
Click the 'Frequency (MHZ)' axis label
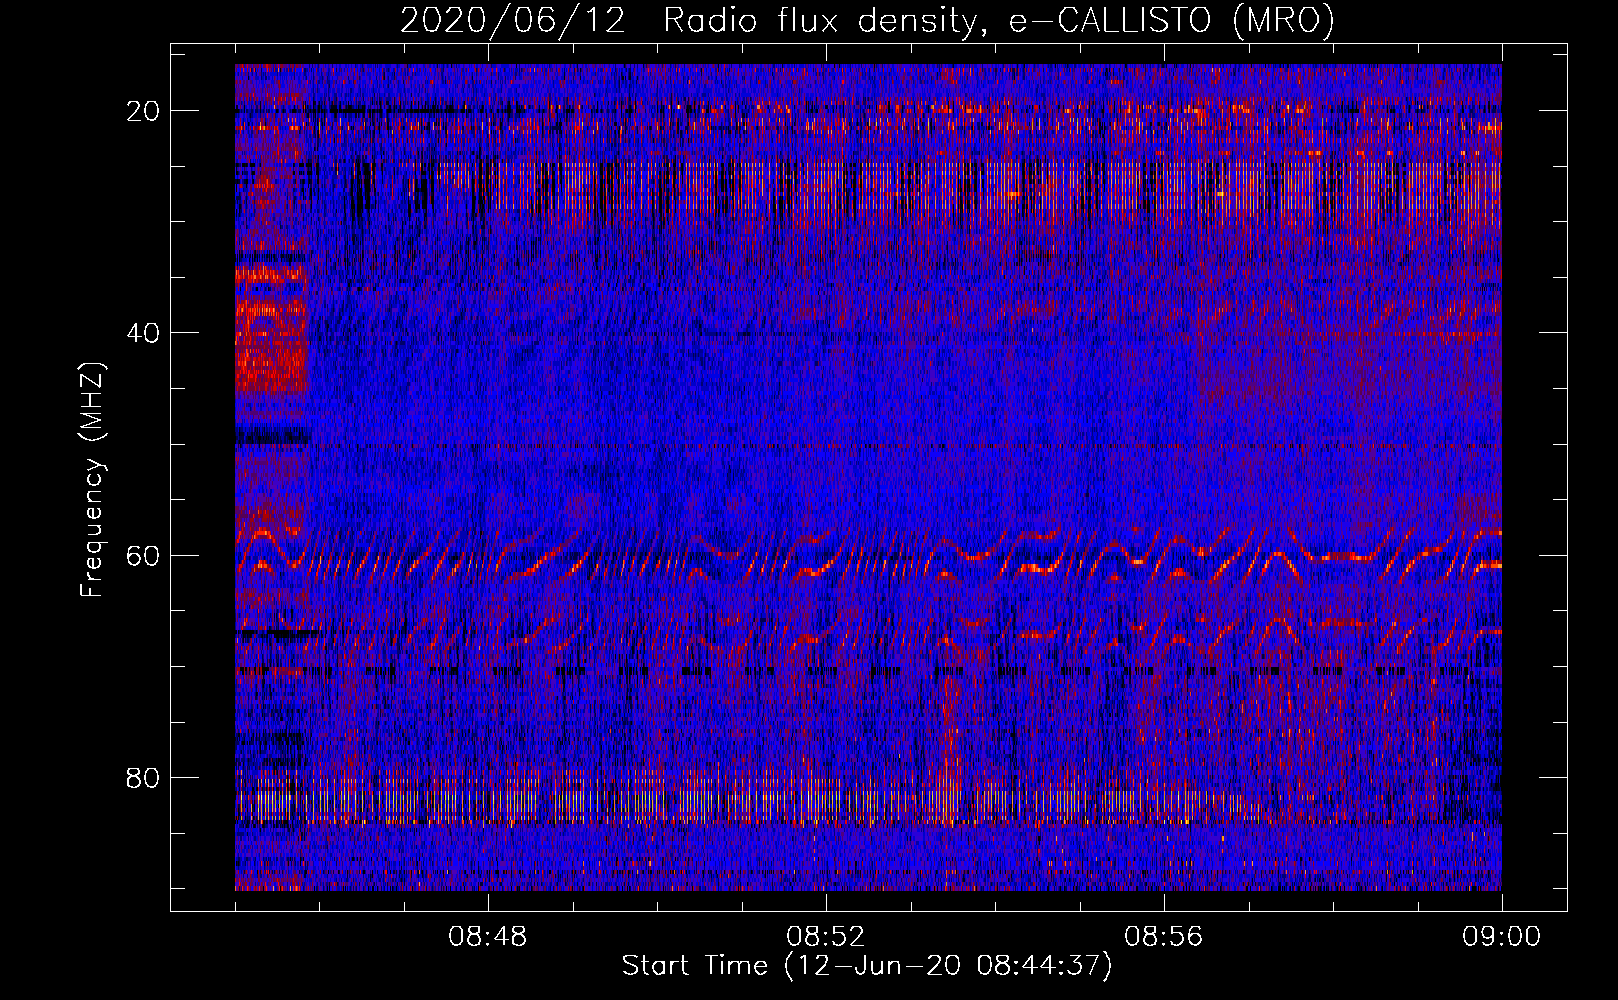(x=91, y=480)
